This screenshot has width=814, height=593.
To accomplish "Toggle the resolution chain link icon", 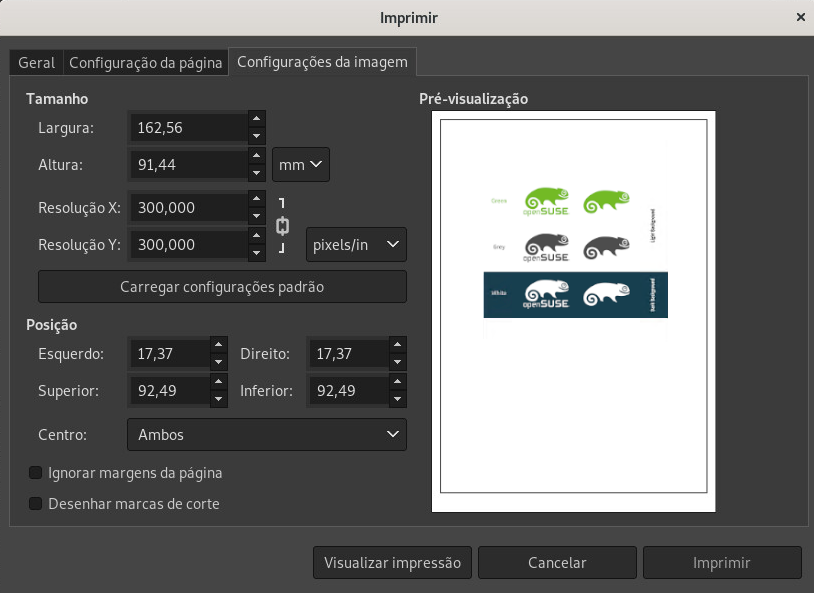I will [282, 226].
